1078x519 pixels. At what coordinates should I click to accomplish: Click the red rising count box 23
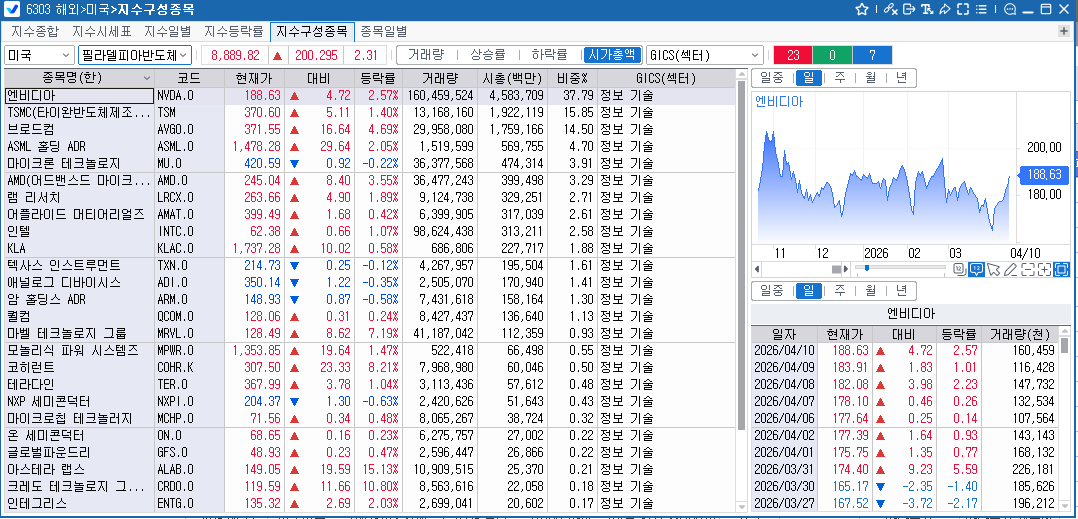pos(793,55)
